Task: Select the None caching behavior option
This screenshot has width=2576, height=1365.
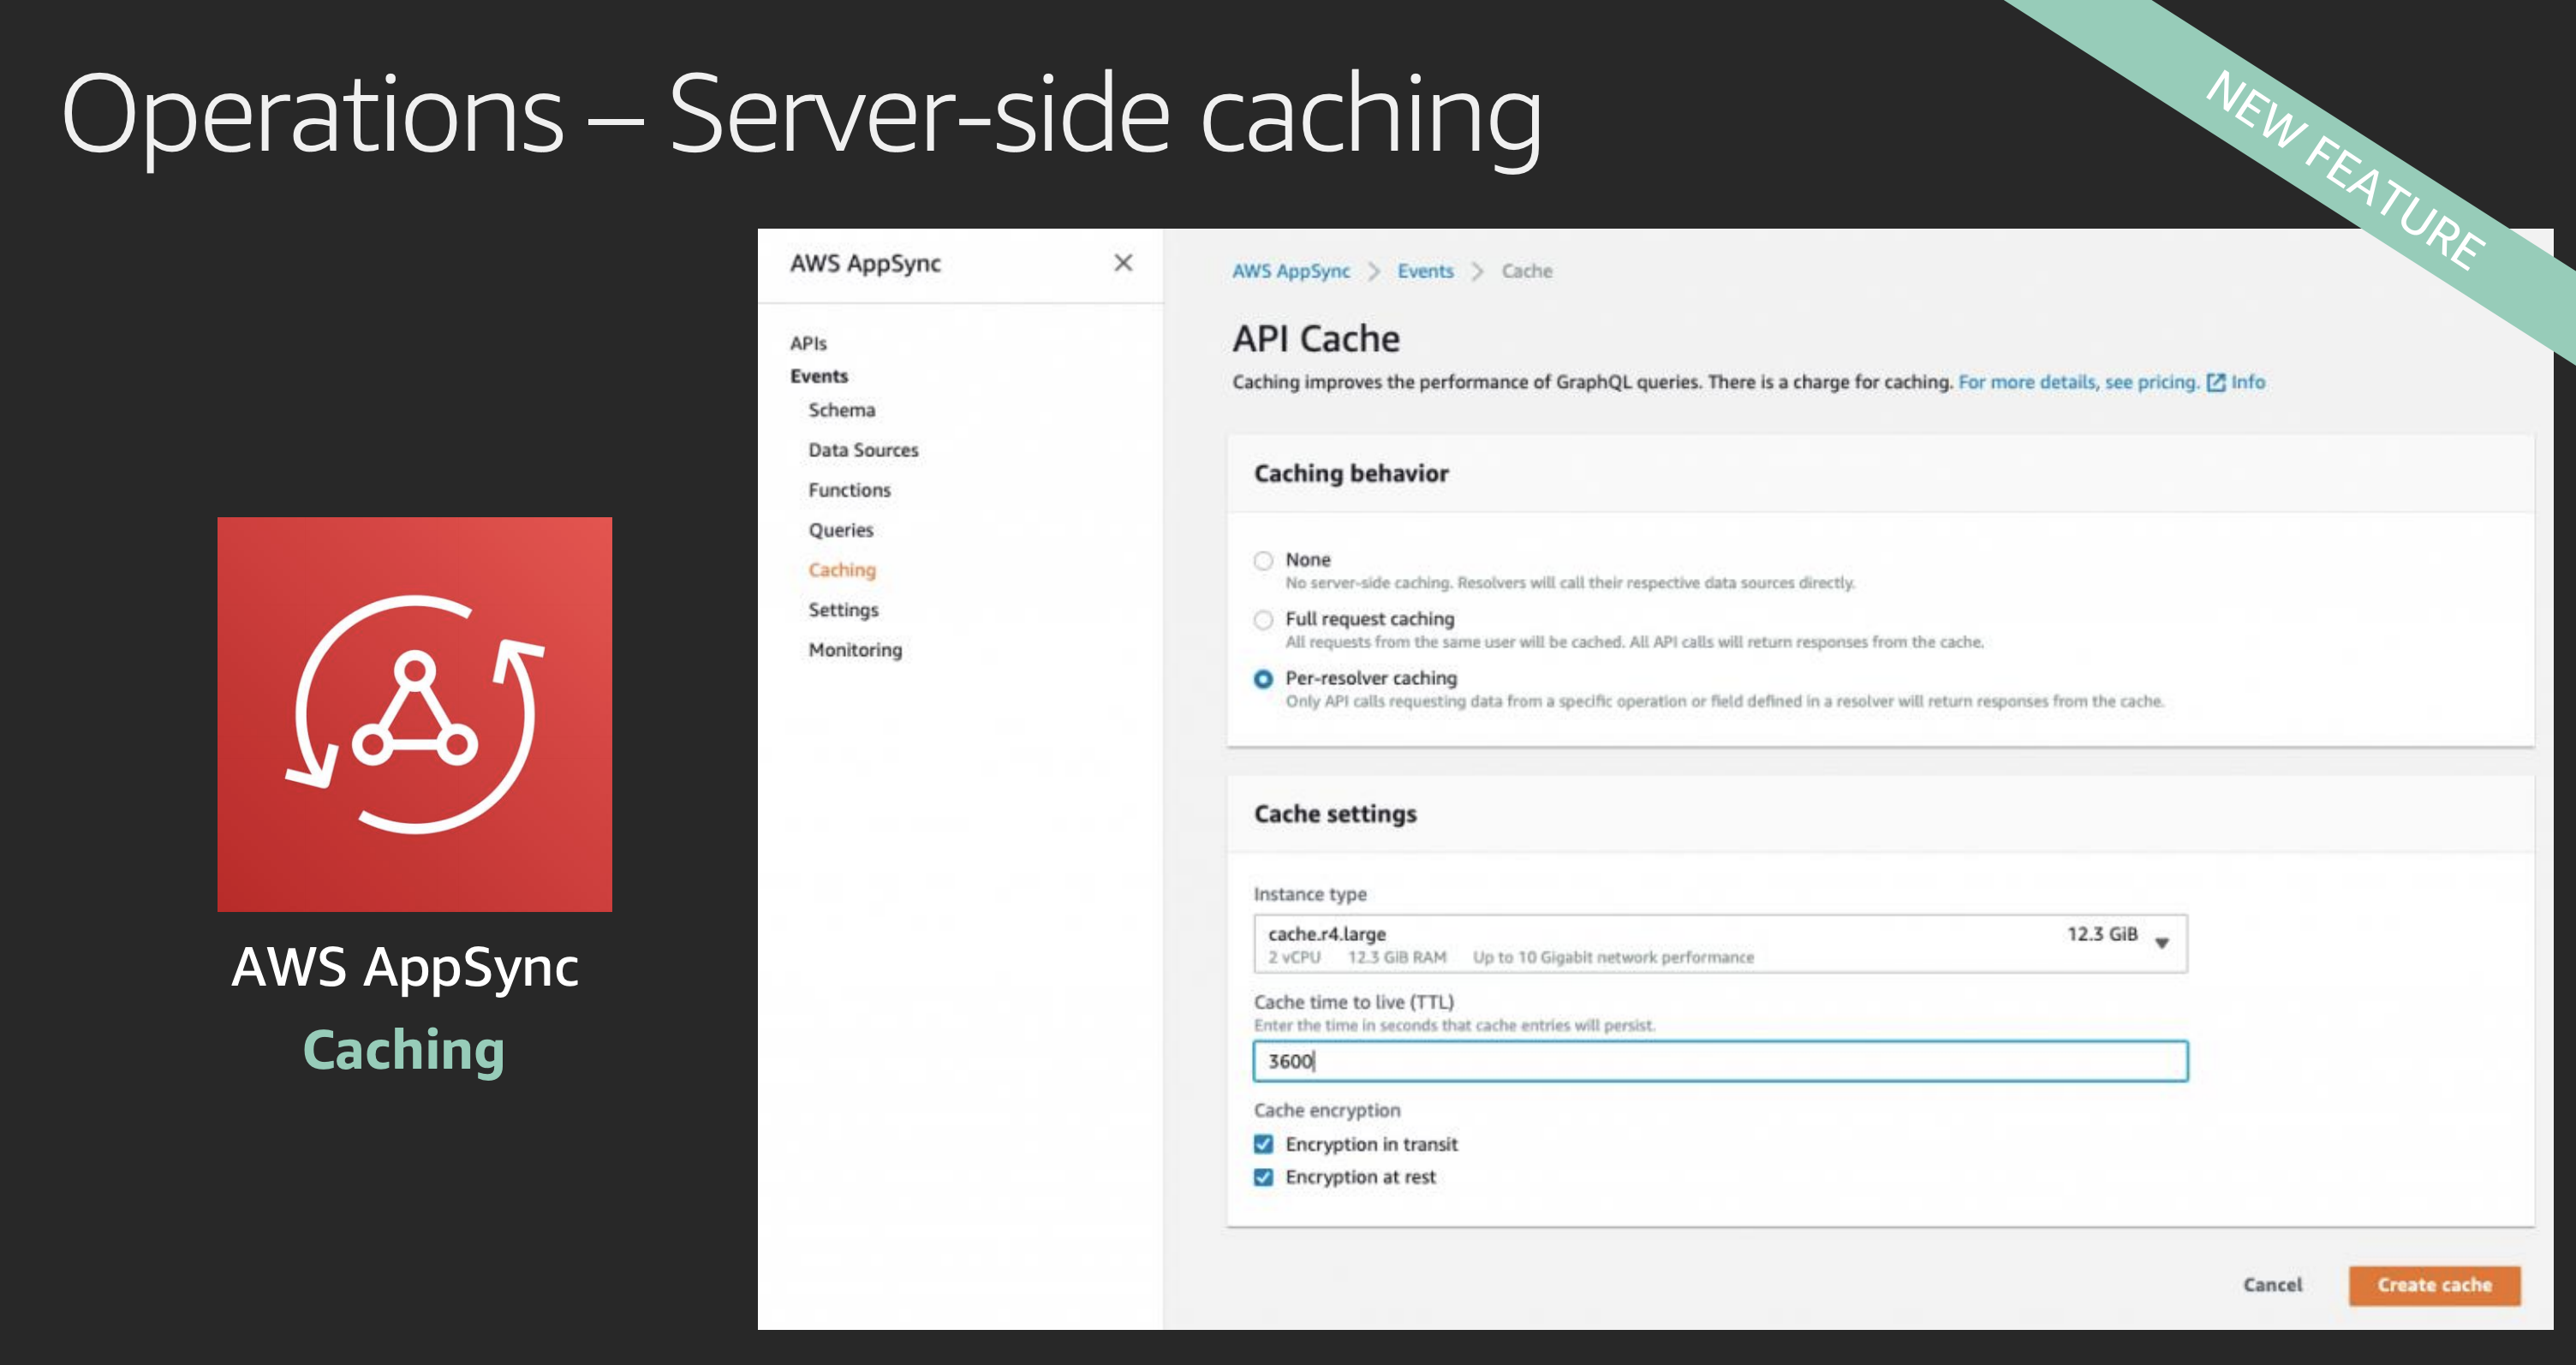Action: pyautogui.click(x=1263, y=561)
